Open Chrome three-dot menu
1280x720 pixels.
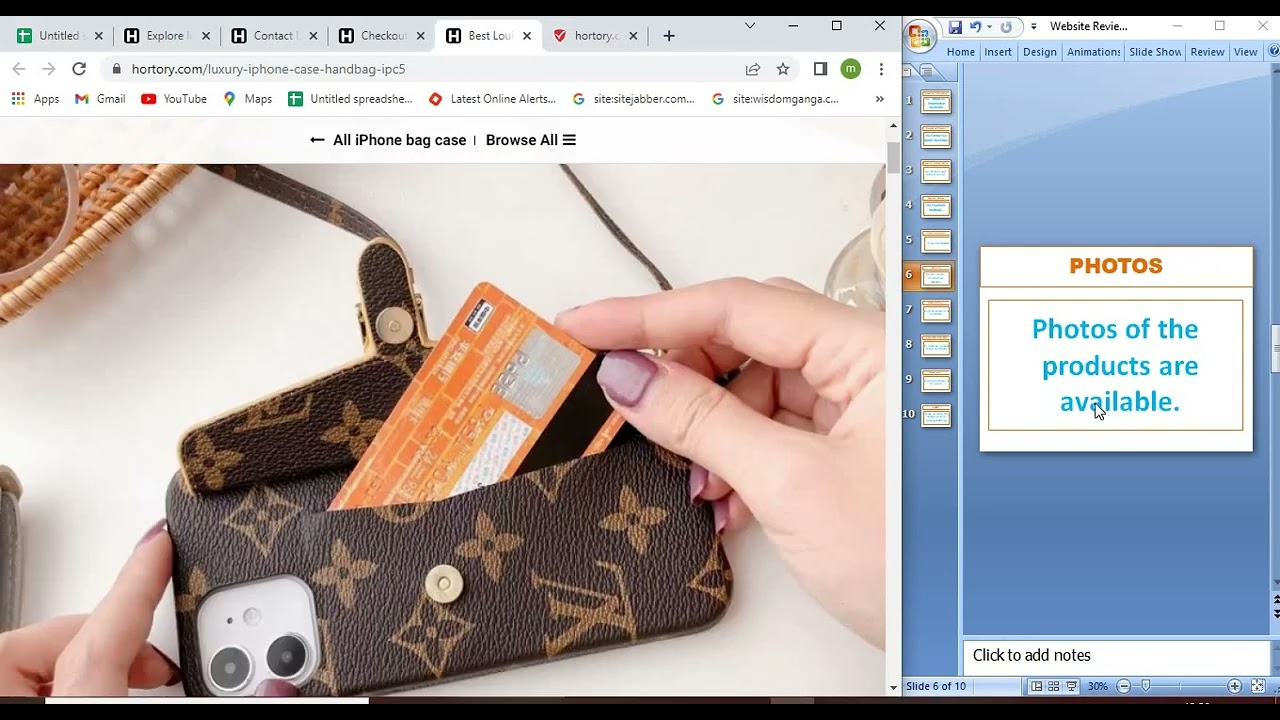click(881, 69)
